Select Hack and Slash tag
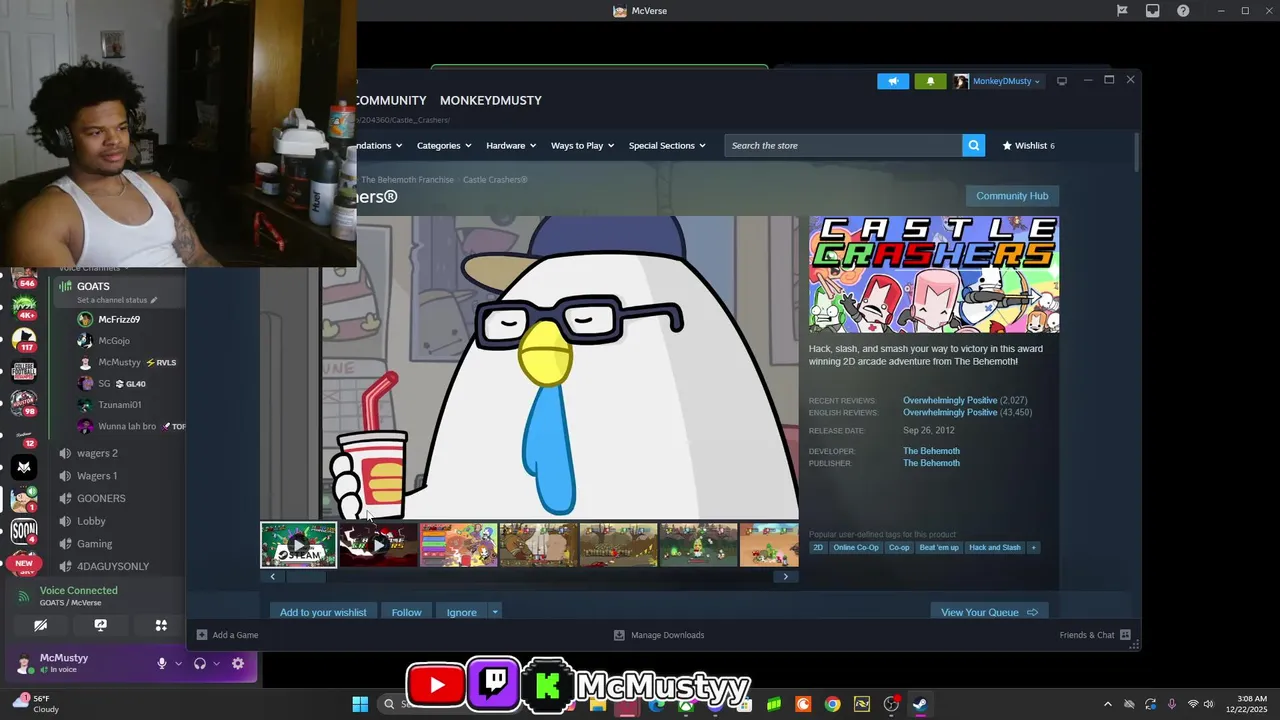Screen dimensions: 1280x720 coord(995,548)
